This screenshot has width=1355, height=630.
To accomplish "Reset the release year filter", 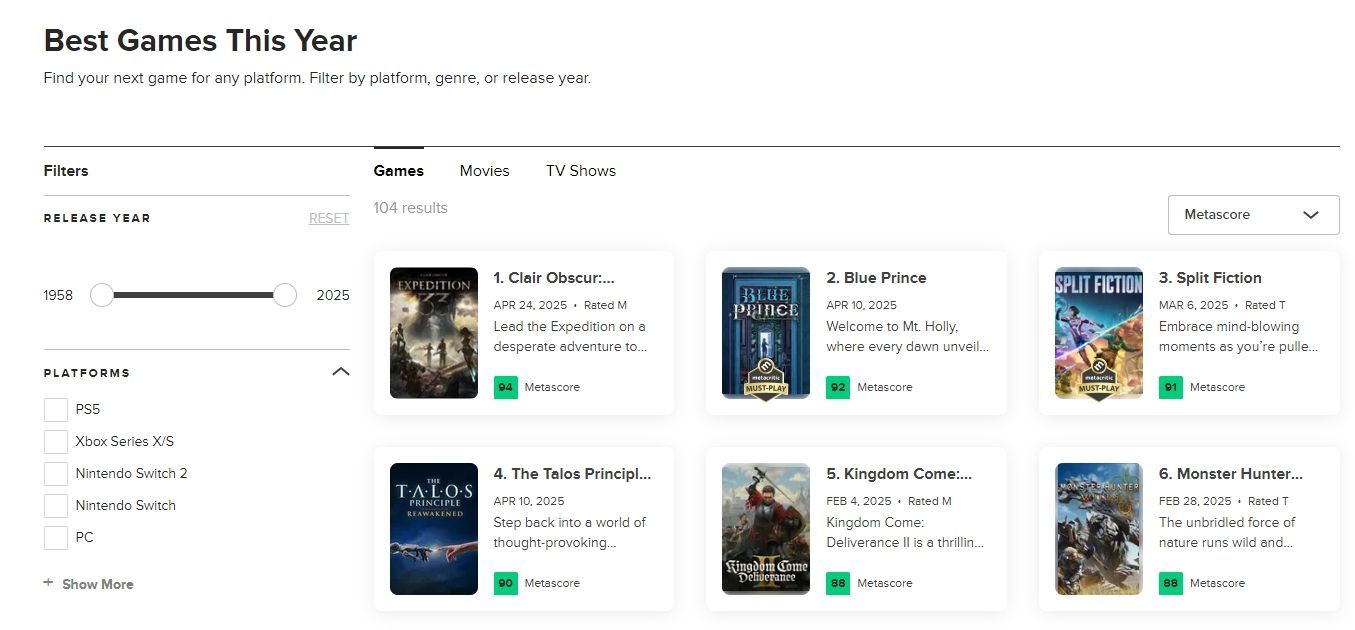I will pos(328,218).
